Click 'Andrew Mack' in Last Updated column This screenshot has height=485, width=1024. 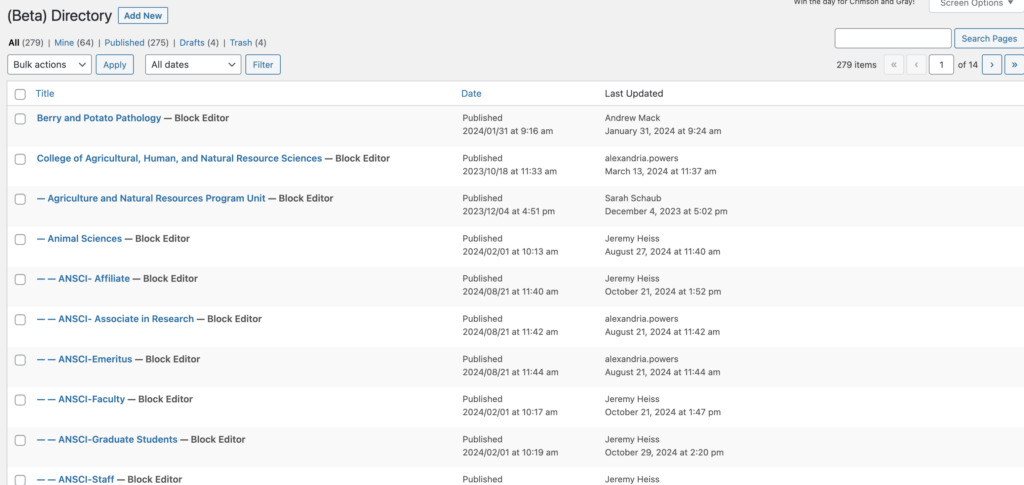632,118
